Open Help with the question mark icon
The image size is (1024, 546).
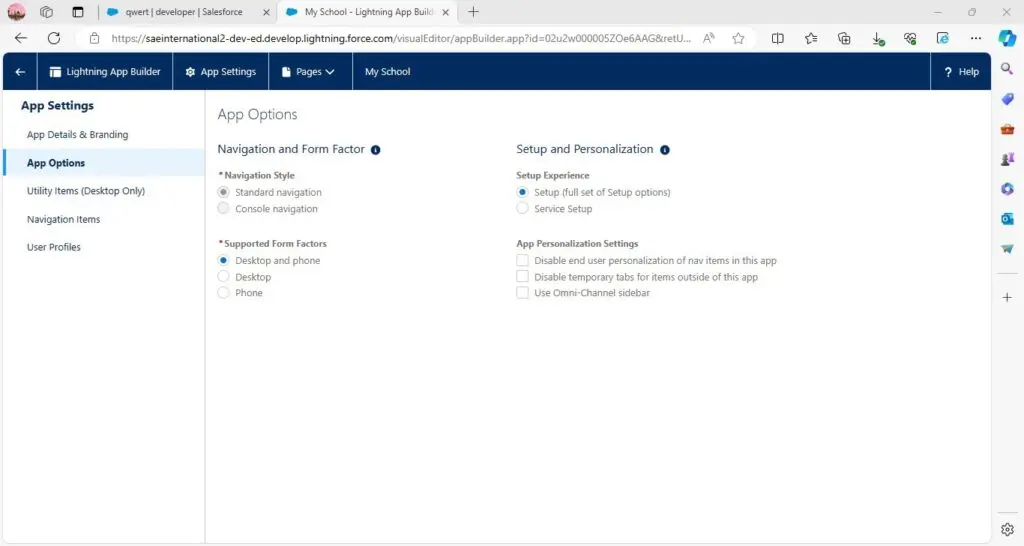click(x=961, y=72)
